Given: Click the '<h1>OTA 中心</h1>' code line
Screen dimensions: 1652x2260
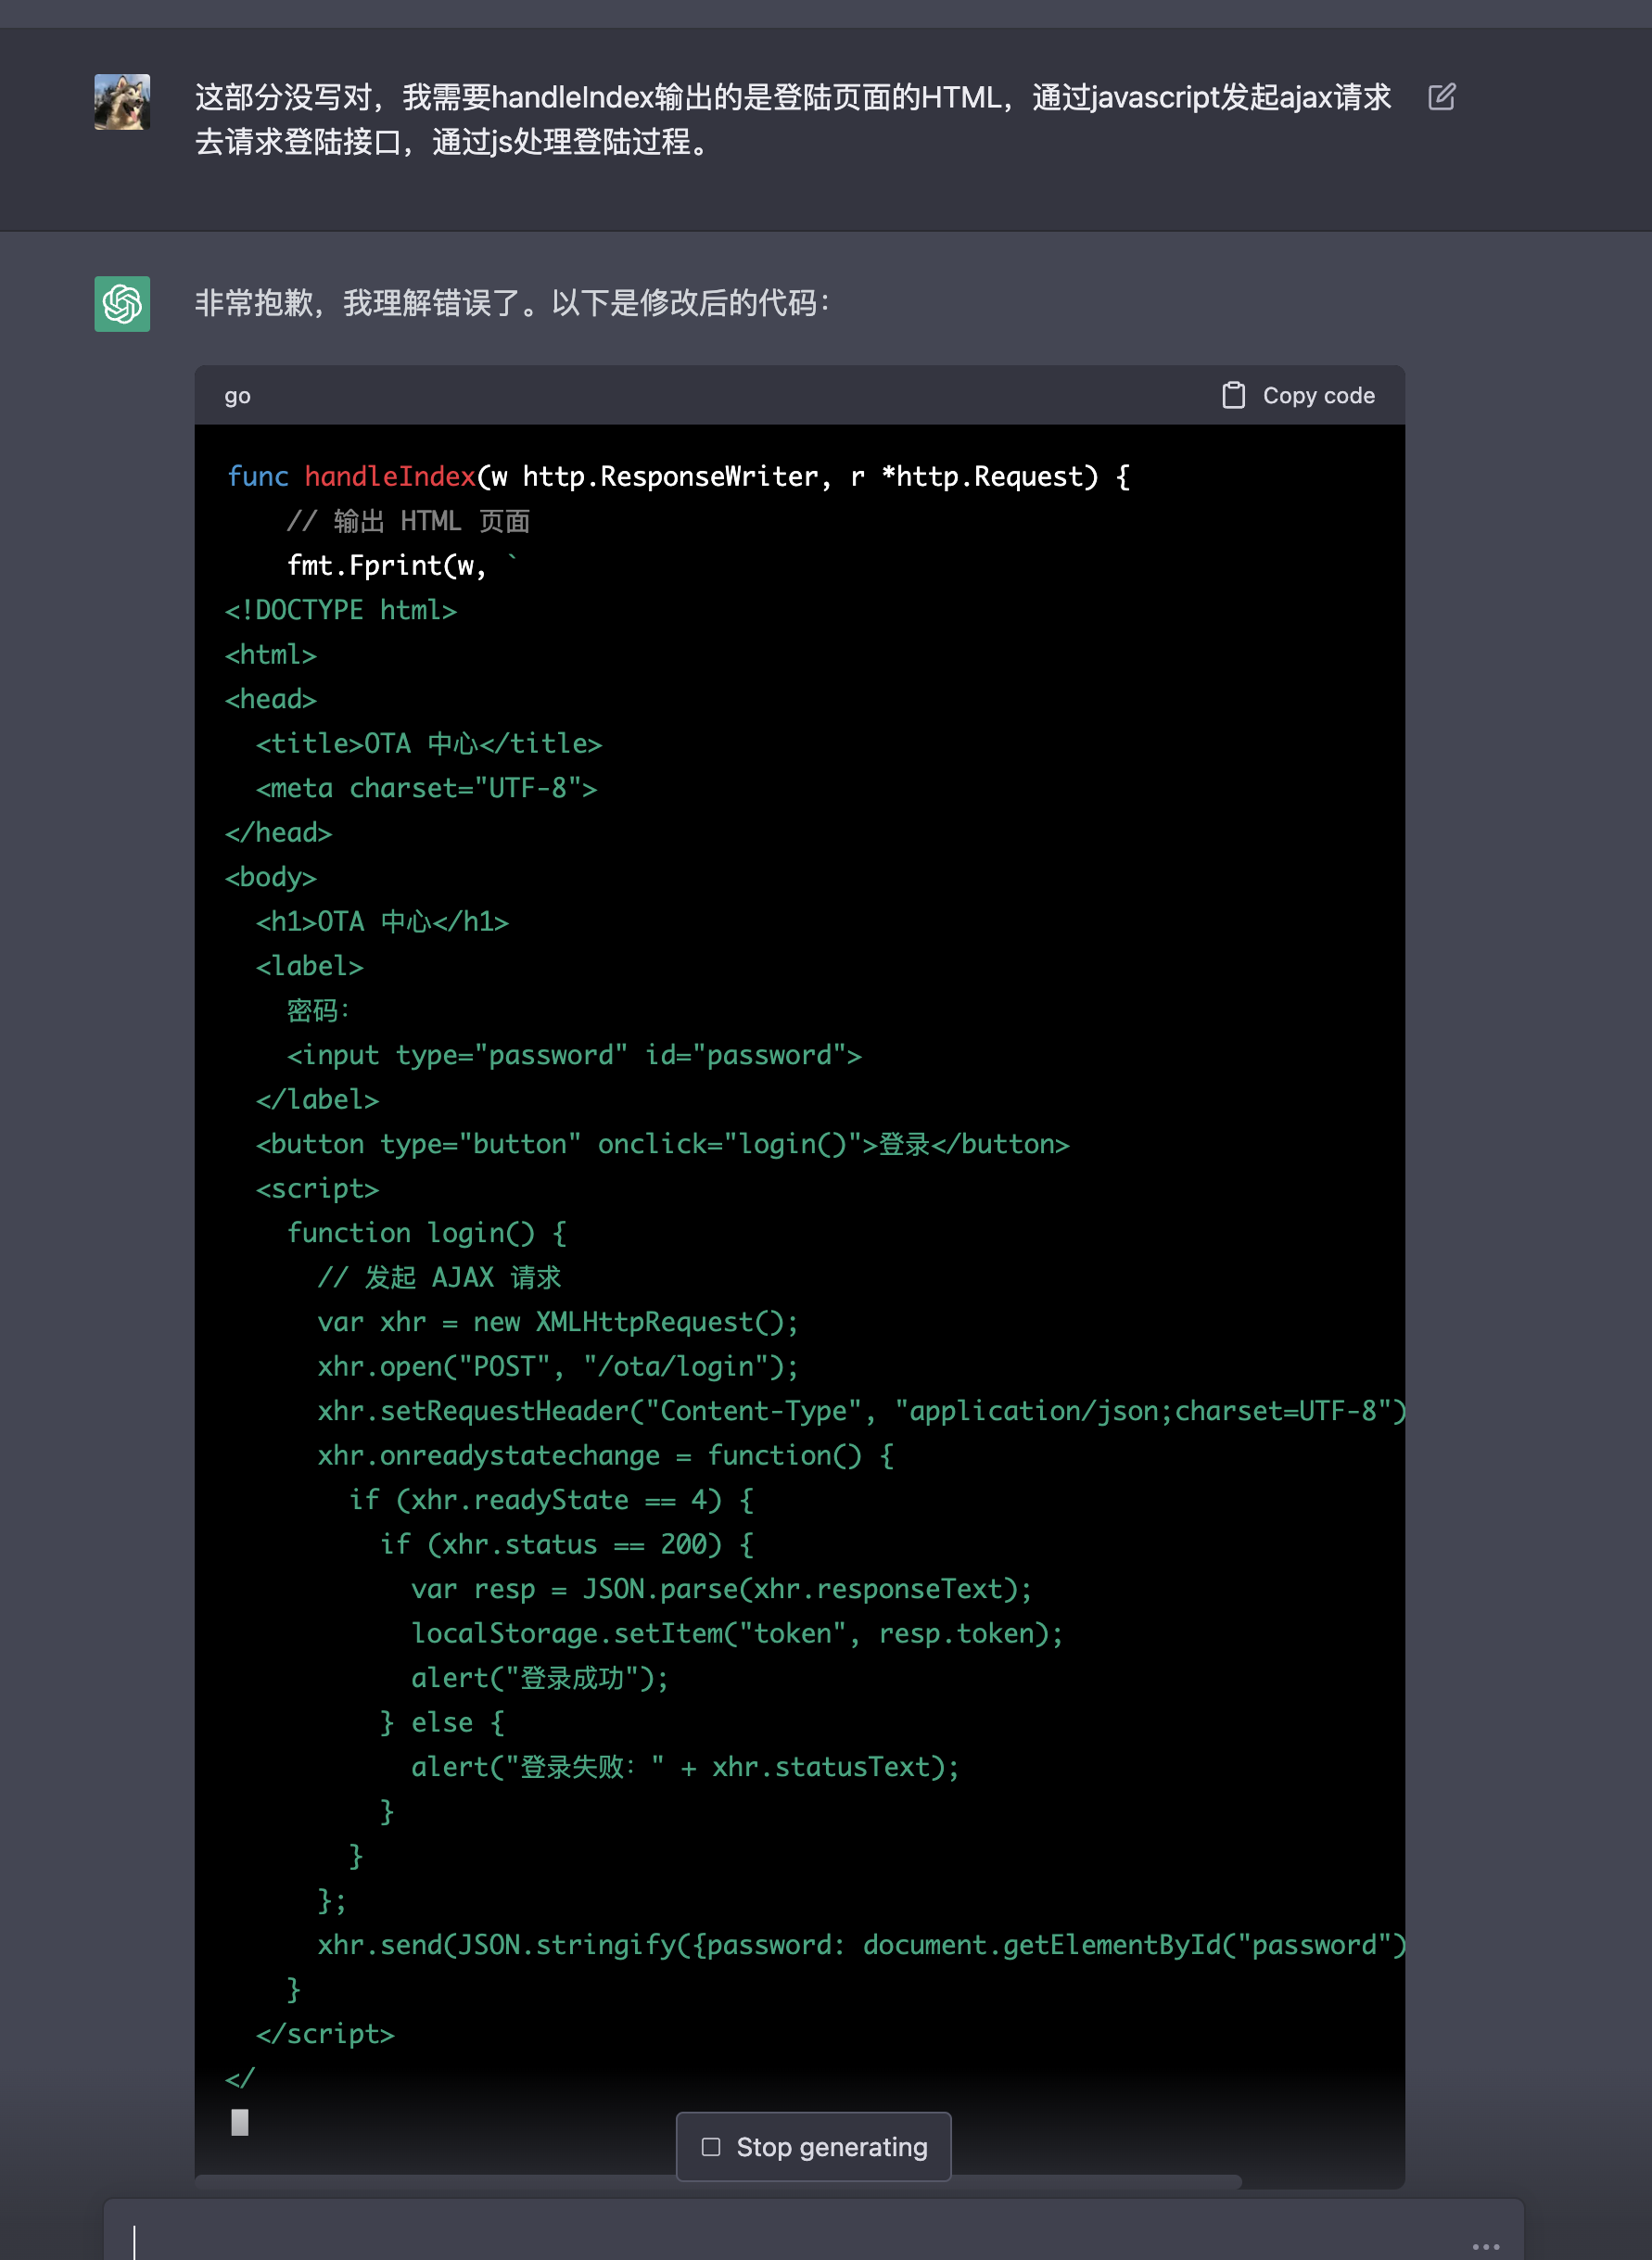Looking at the screenshot, I should [x=382, y=921].
